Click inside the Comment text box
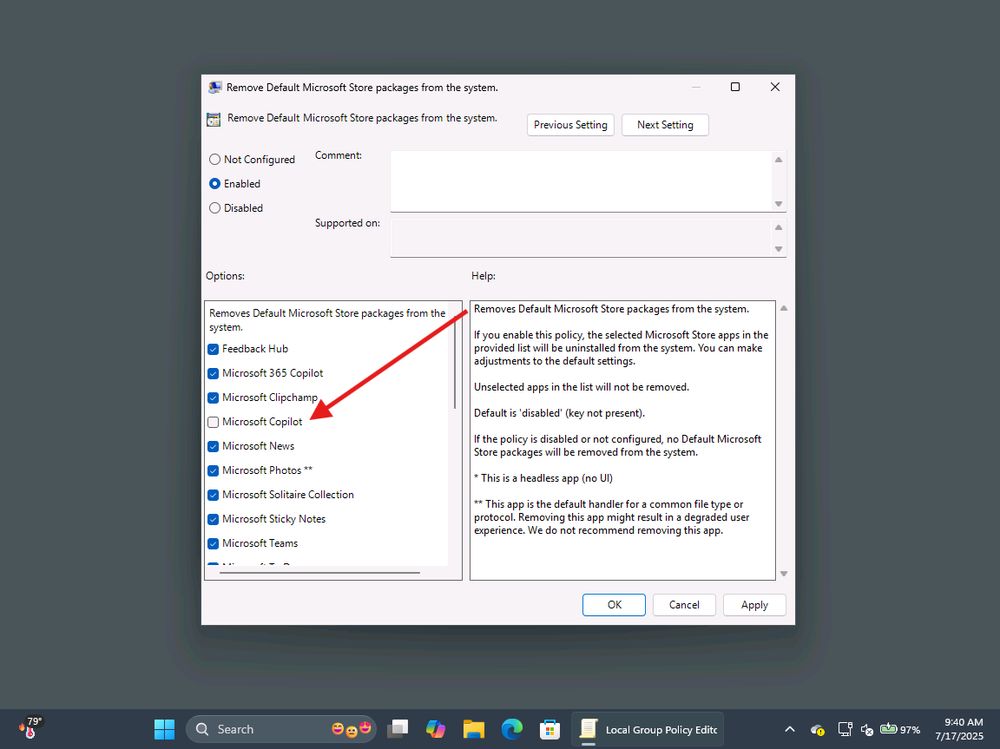The image size is (1000, 749). 580,181
